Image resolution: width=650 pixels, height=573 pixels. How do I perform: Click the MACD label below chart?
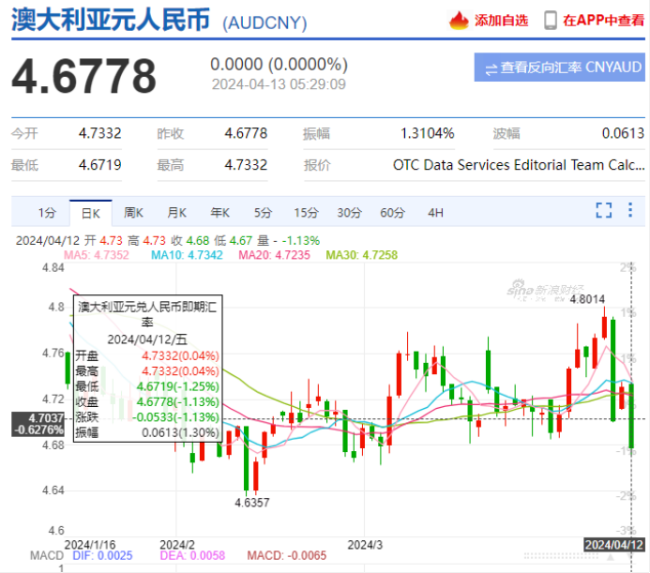(x=46, y=556)
